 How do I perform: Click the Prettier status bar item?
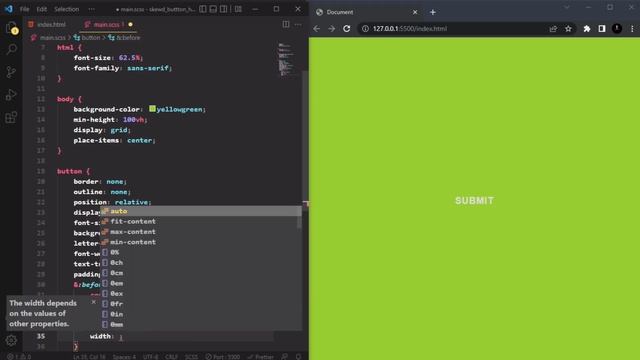[x=260, y=356]
